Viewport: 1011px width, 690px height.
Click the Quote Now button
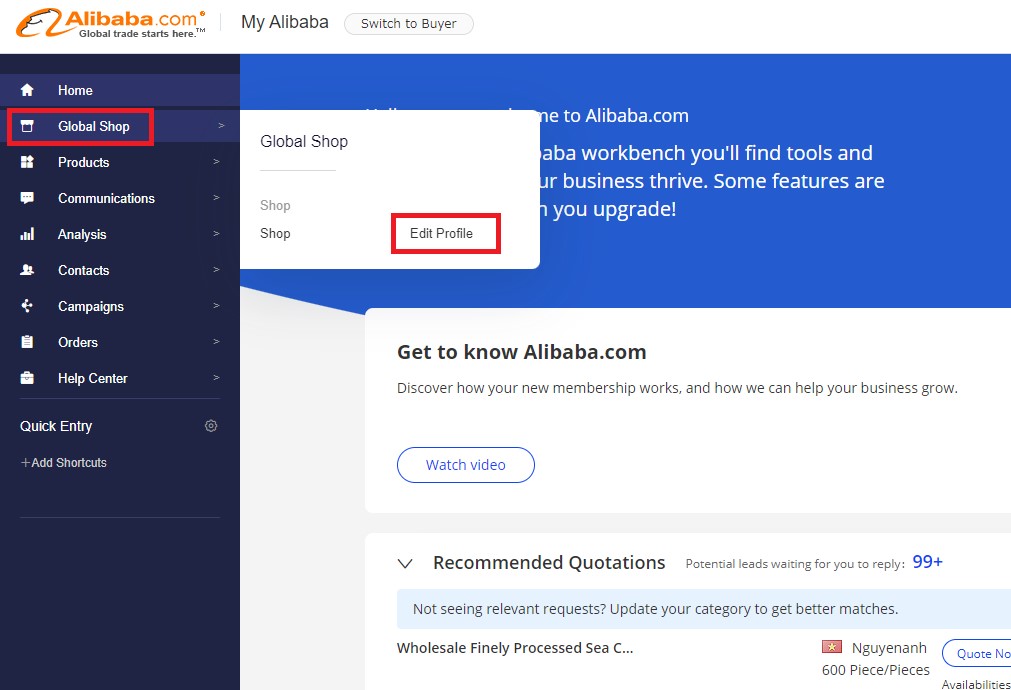coord(976,653)
